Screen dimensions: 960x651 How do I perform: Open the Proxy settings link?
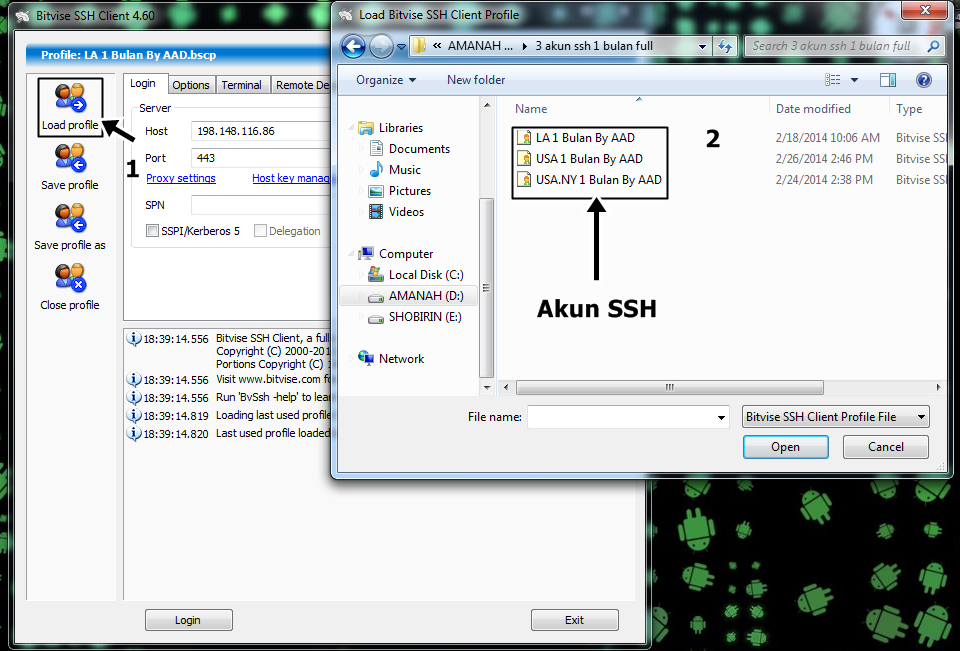click(x=181, y=178)
